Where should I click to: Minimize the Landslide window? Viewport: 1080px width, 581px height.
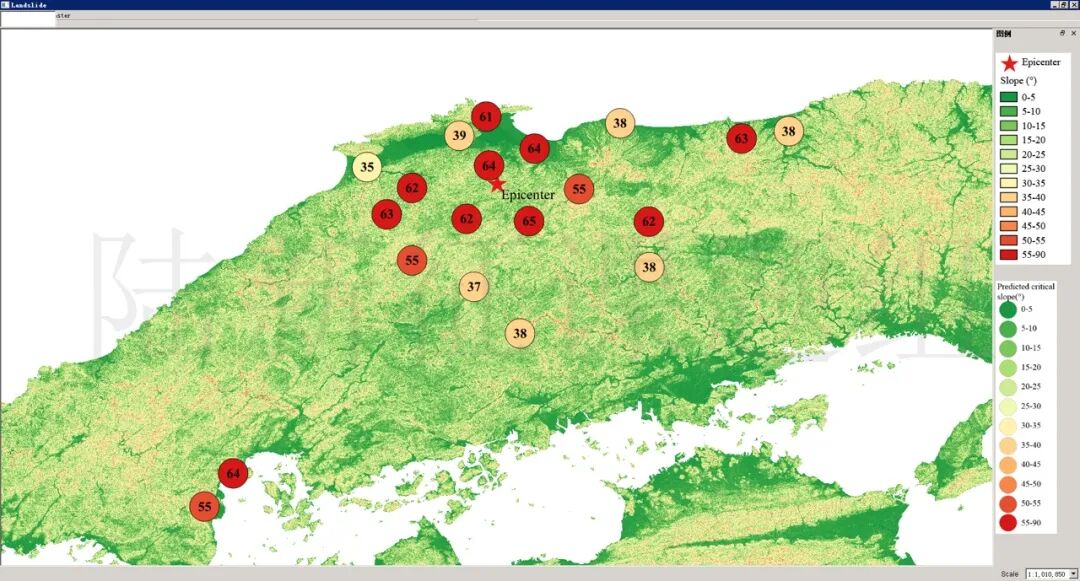[1053, 5]
